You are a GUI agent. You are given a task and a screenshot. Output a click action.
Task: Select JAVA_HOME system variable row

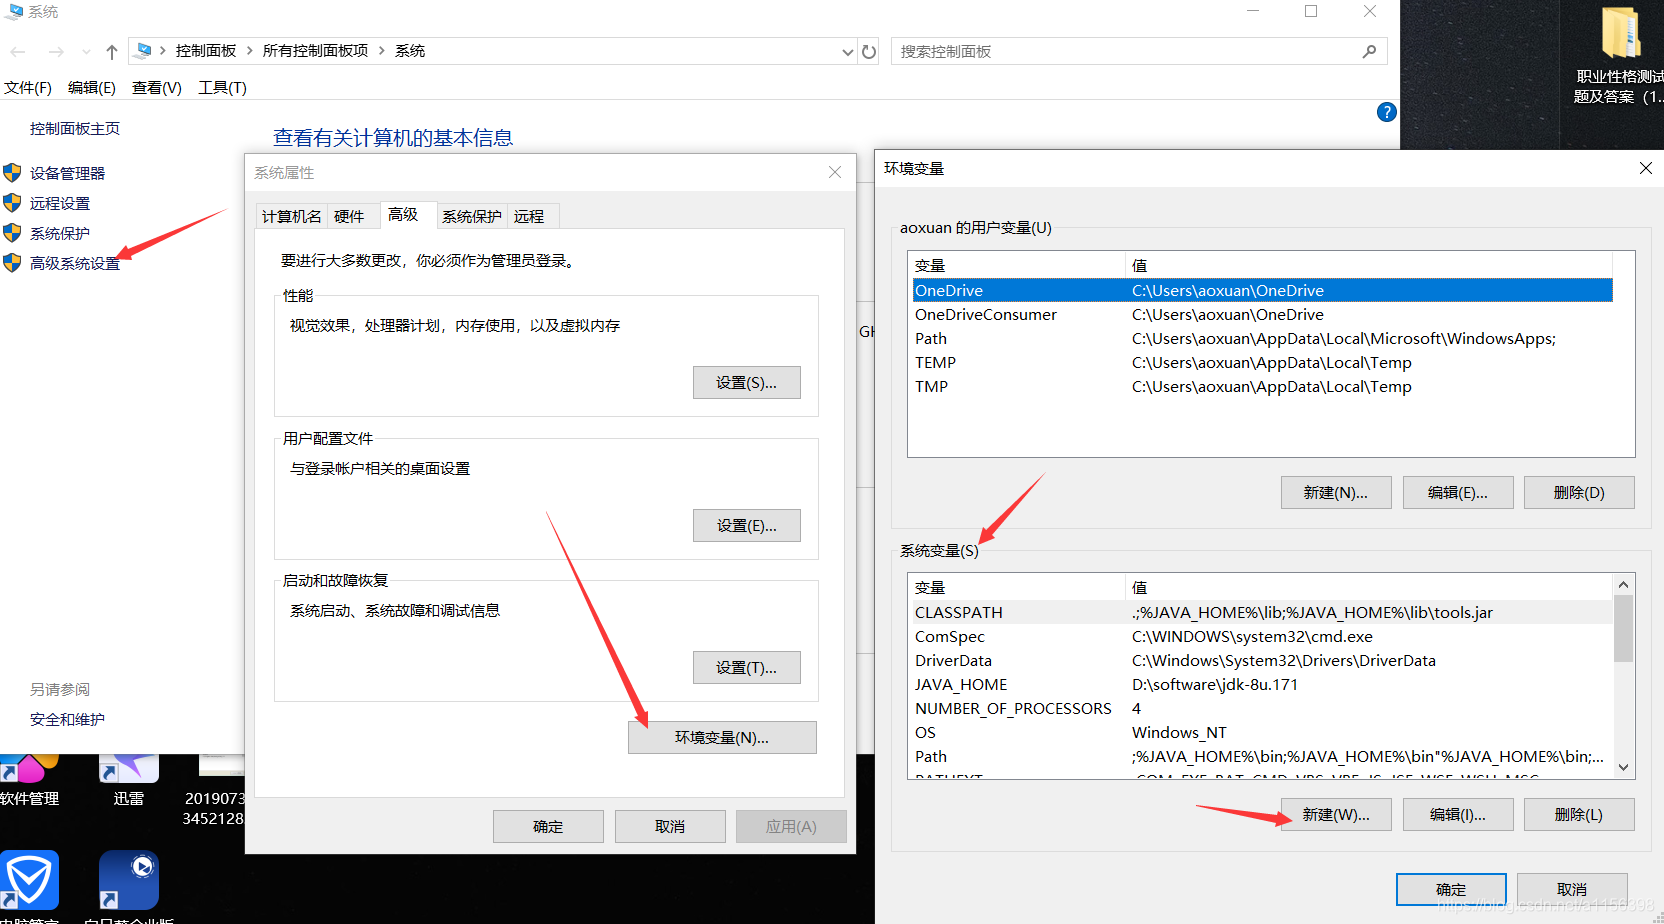click(x=1262, y=684)
